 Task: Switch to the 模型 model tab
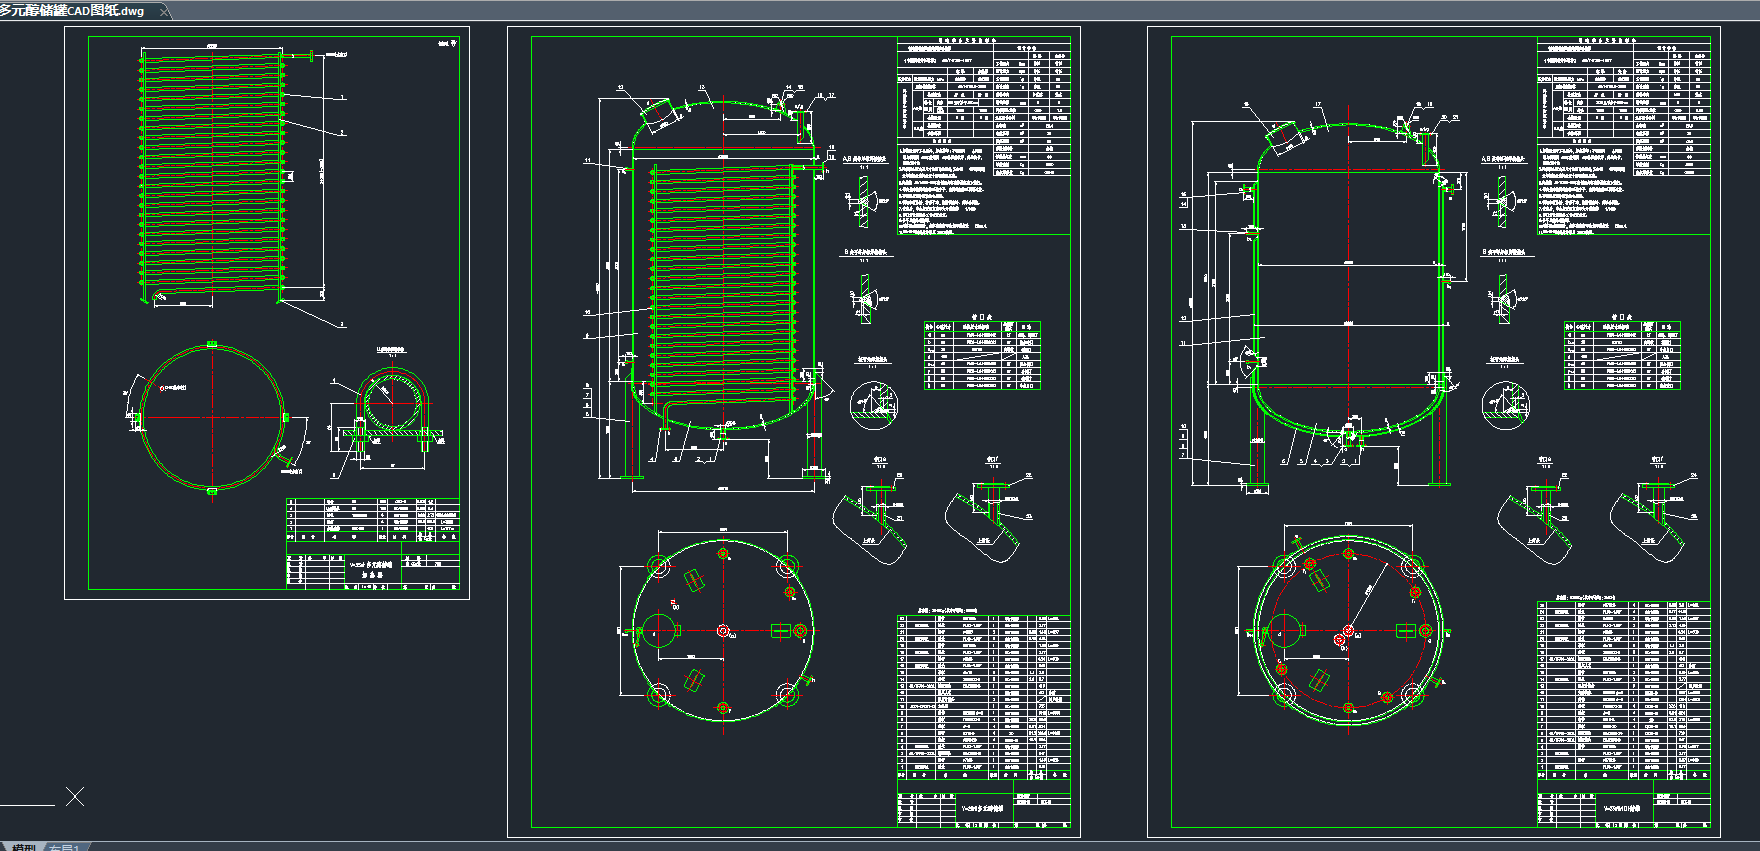pos(24,848)
